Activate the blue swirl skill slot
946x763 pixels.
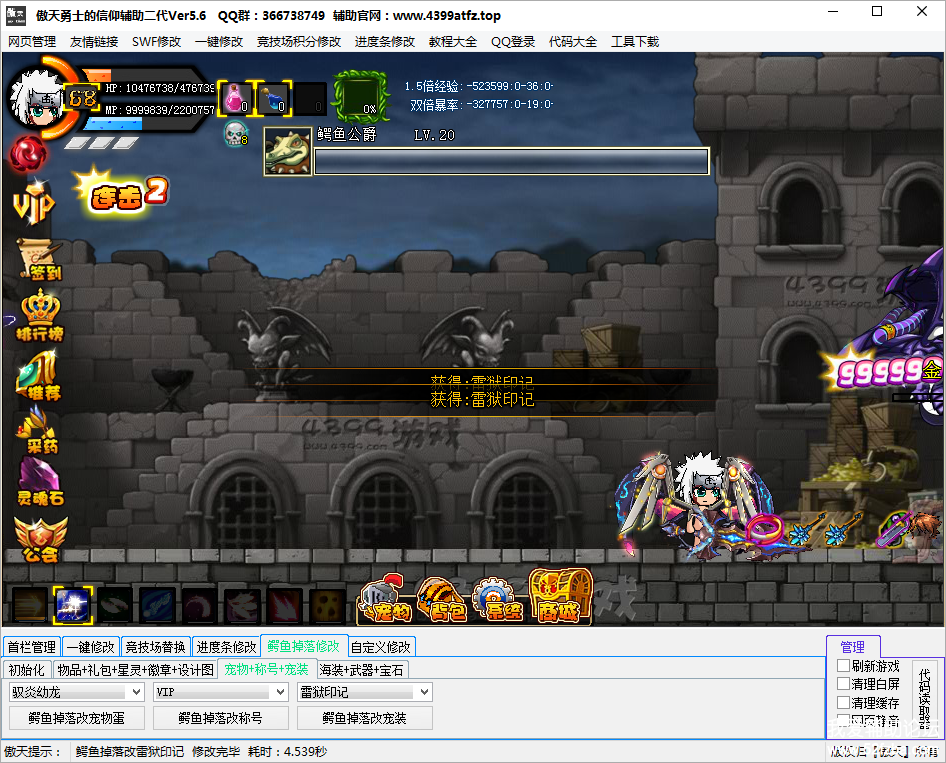pos(157,605)
